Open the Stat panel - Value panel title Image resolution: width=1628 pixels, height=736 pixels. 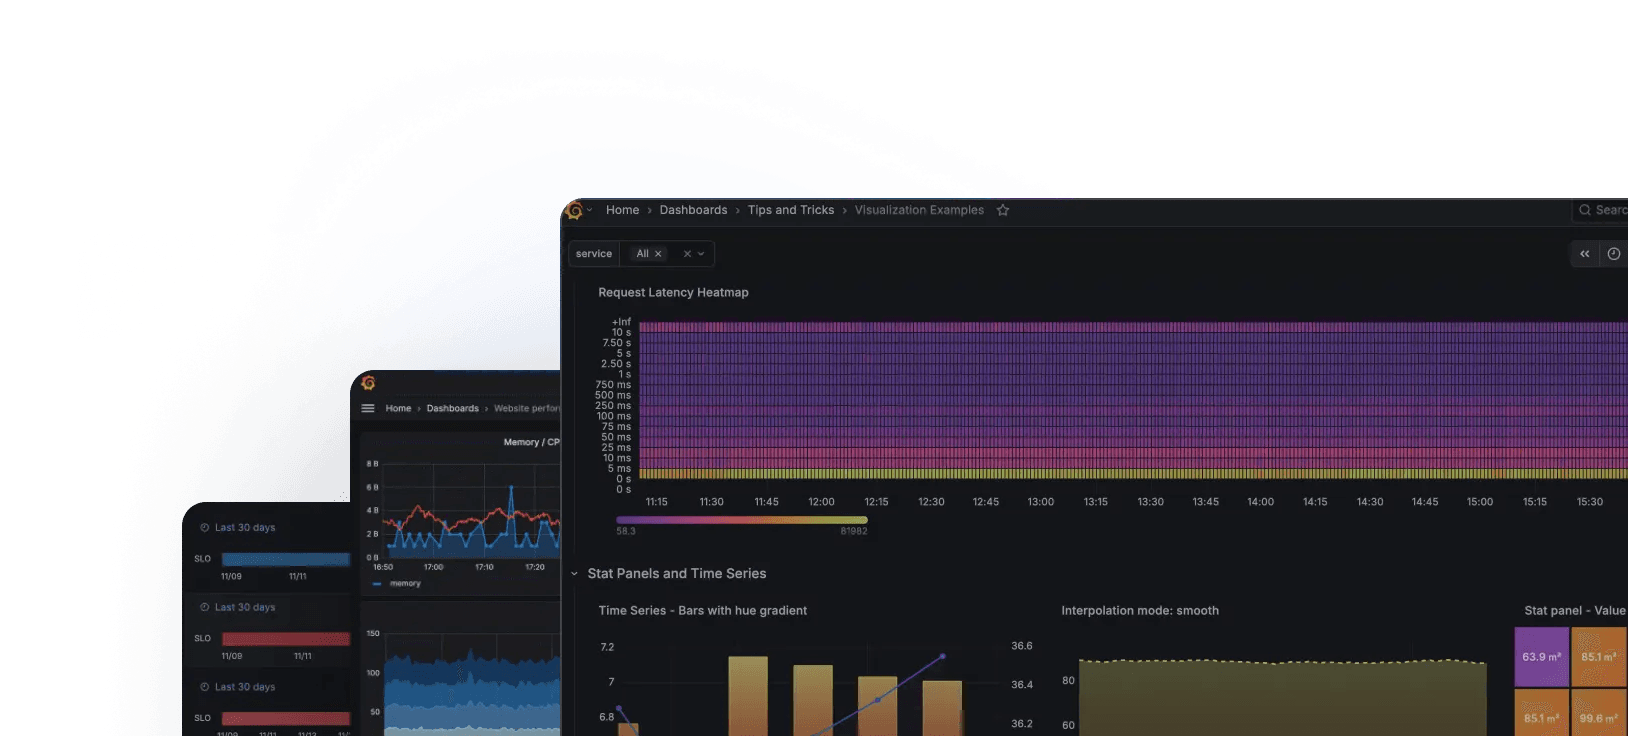1575,610
